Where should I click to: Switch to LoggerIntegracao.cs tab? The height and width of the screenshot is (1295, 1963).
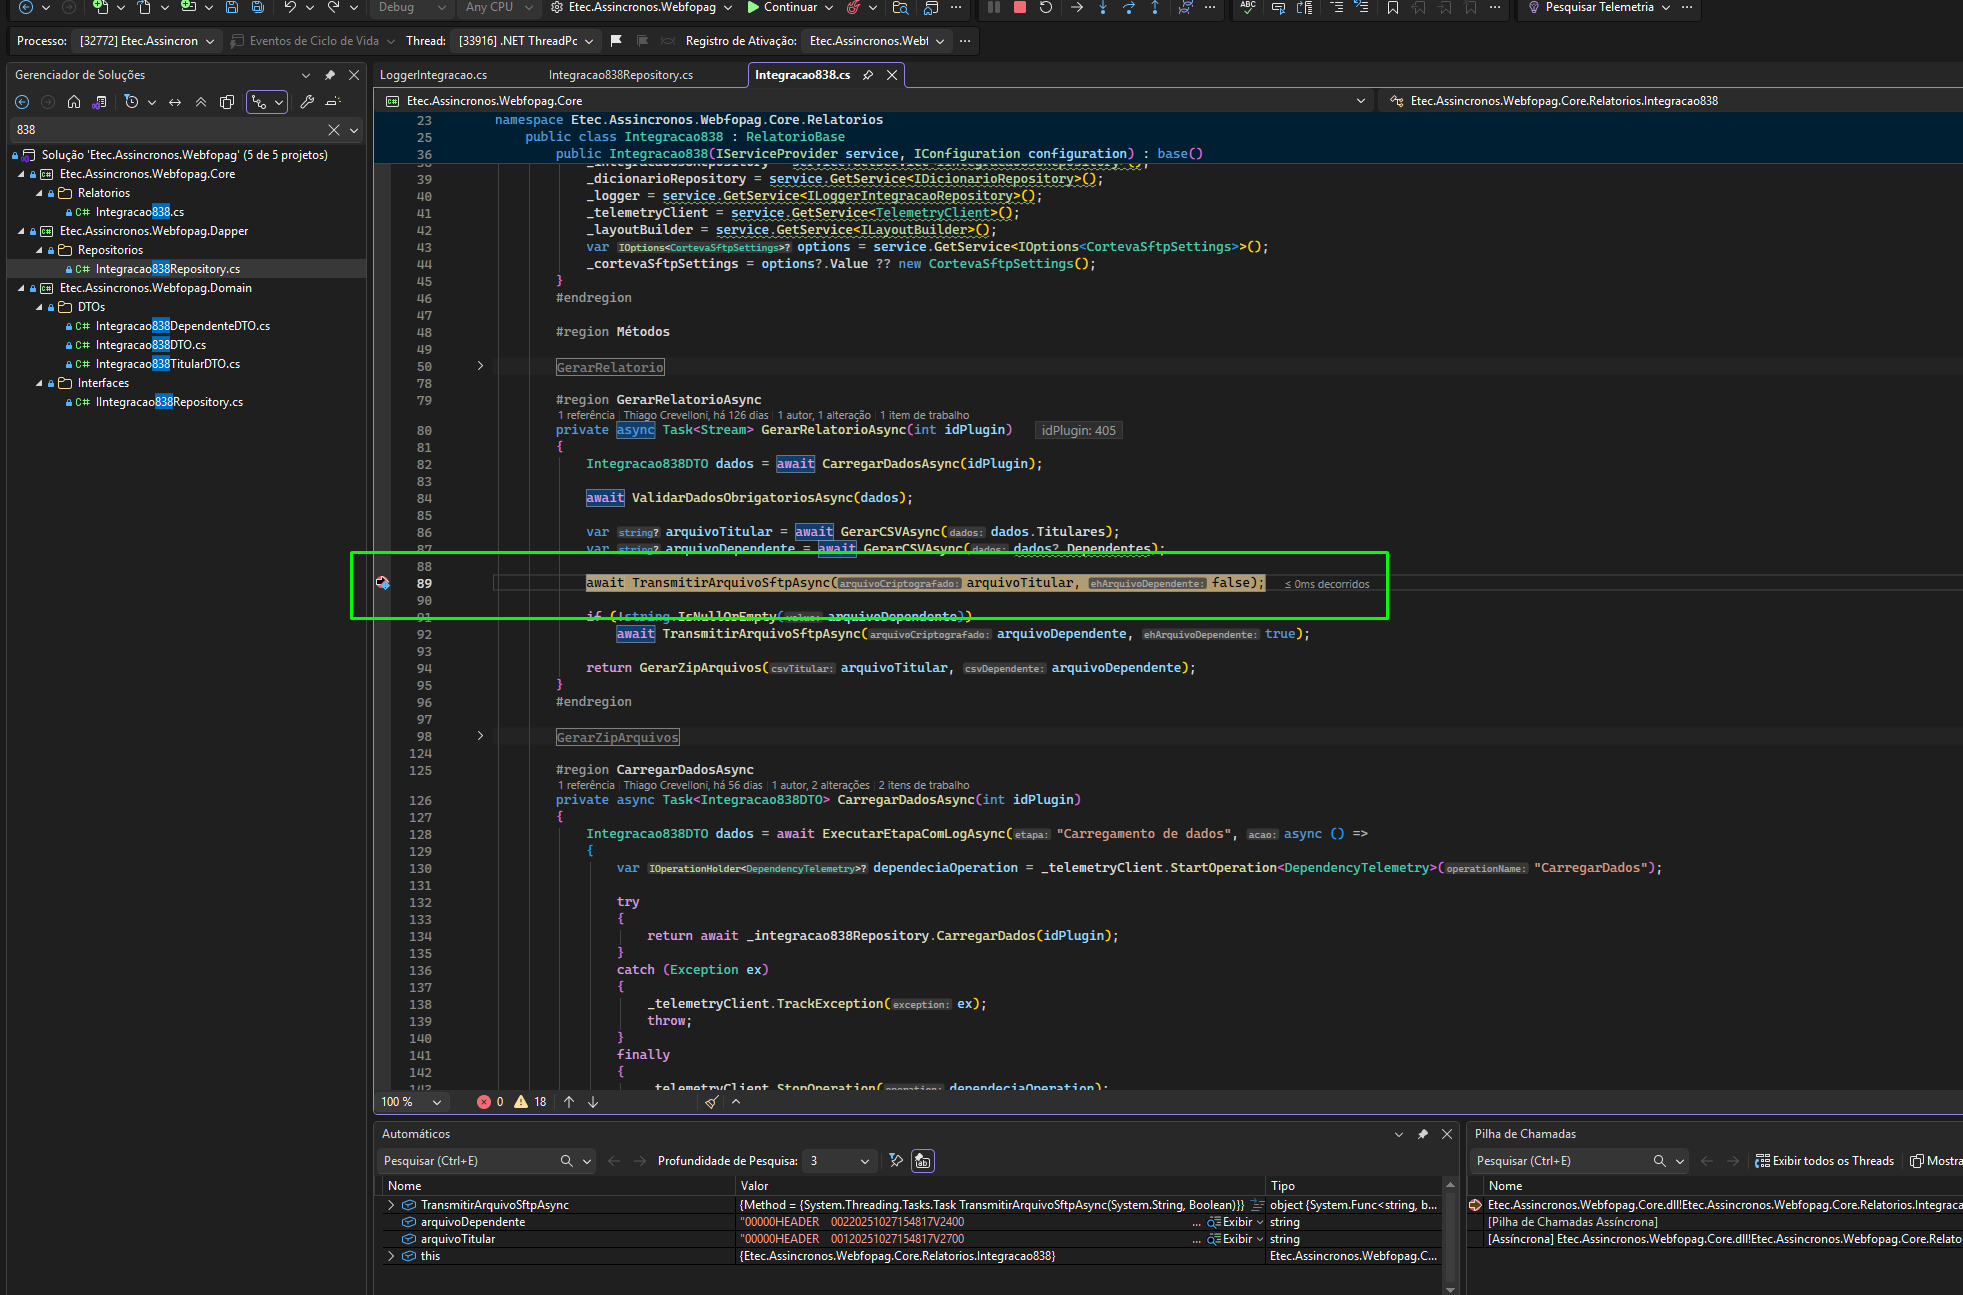pos(433,75)
